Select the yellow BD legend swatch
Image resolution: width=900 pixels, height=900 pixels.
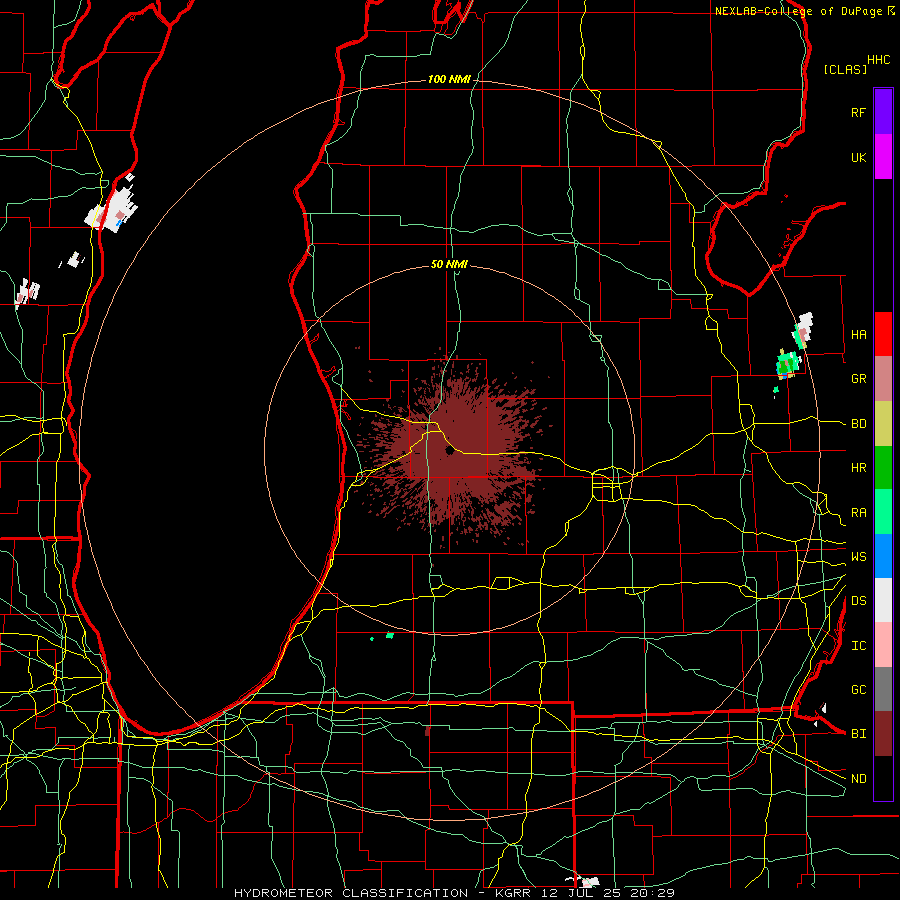883,424
